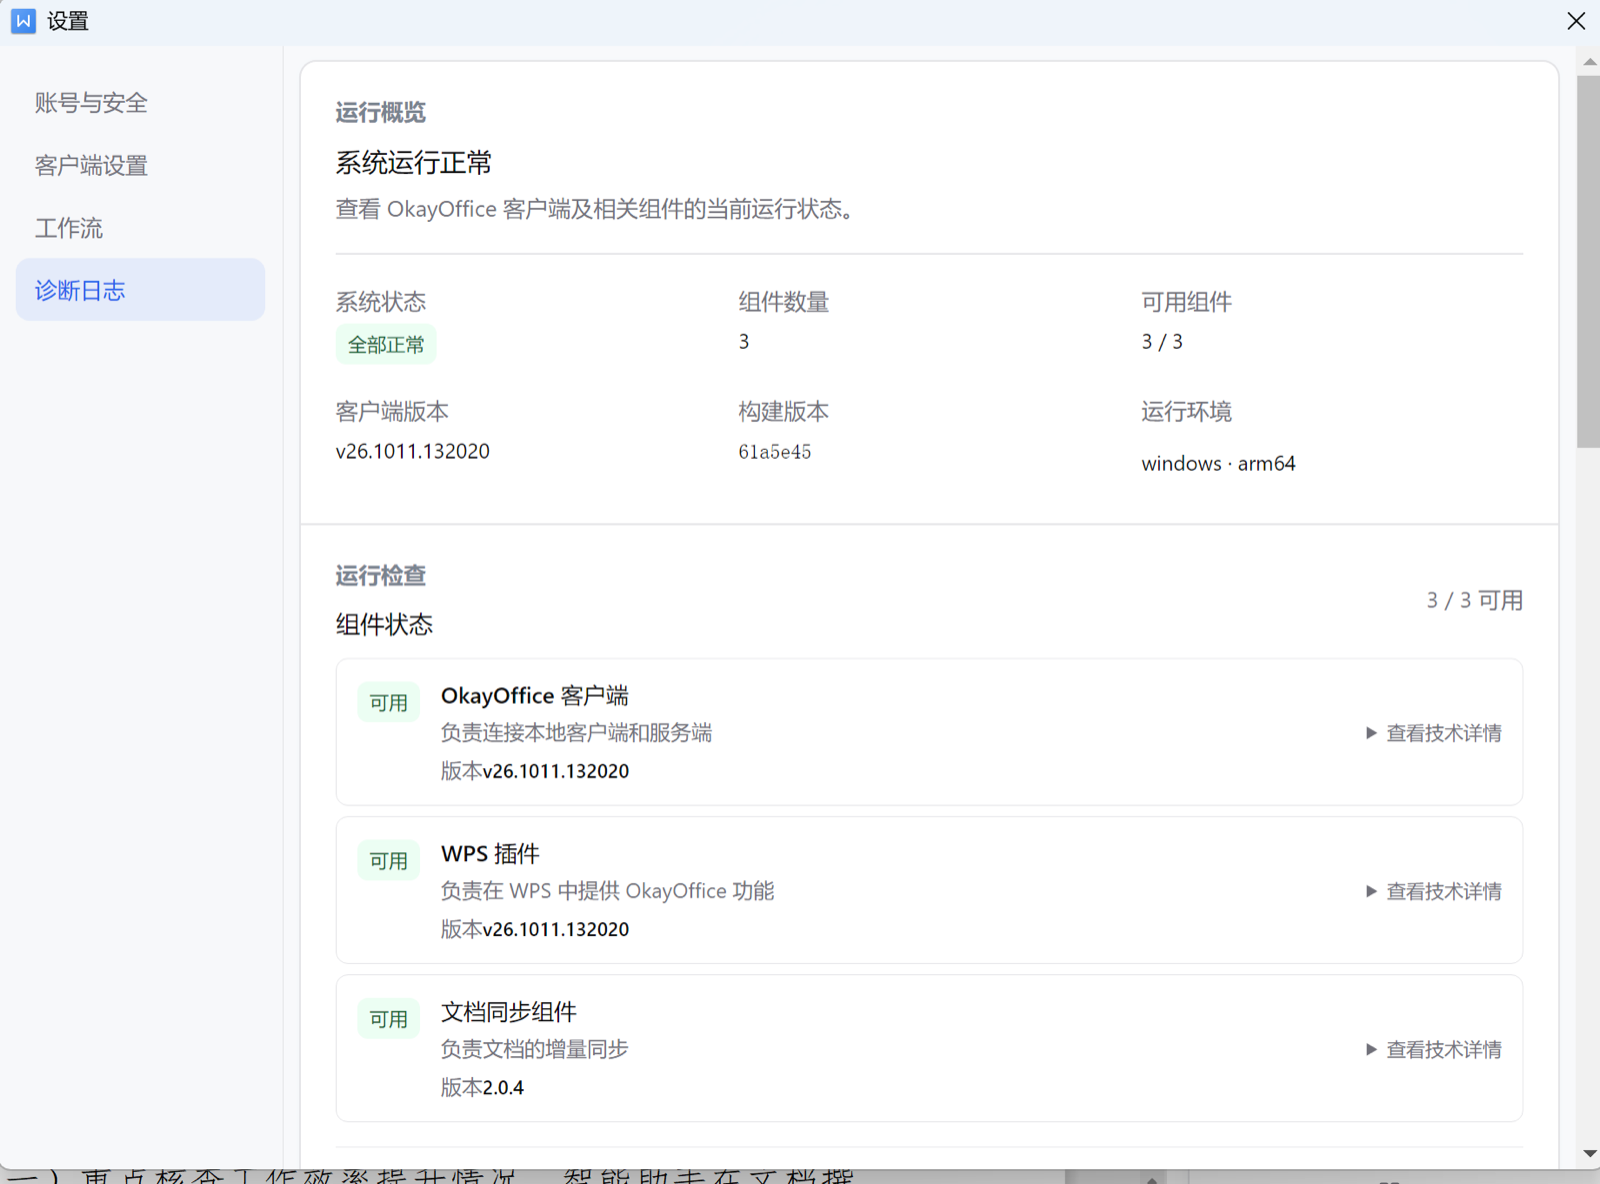Click the 运行概览 section label
1600x1184 pixels.
pyautogui.click(x=380, y=112)
